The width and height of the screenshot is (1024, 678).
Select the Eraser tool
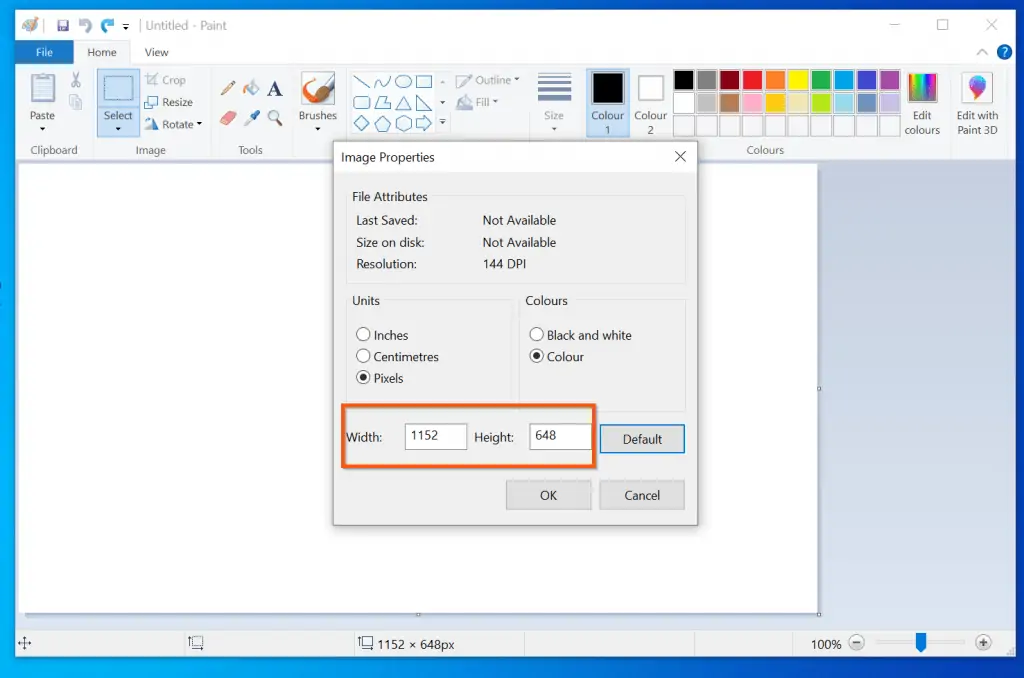point(228,118)
